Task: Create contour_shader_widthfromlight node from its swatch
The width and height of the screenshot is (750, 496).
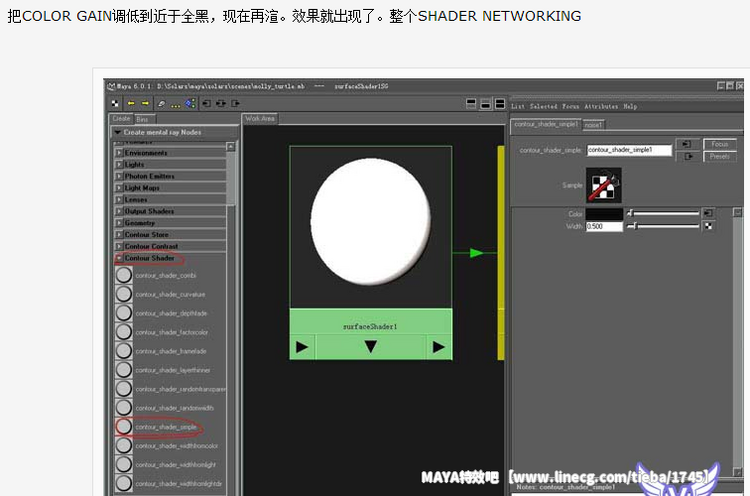Action: pos(124,464)
